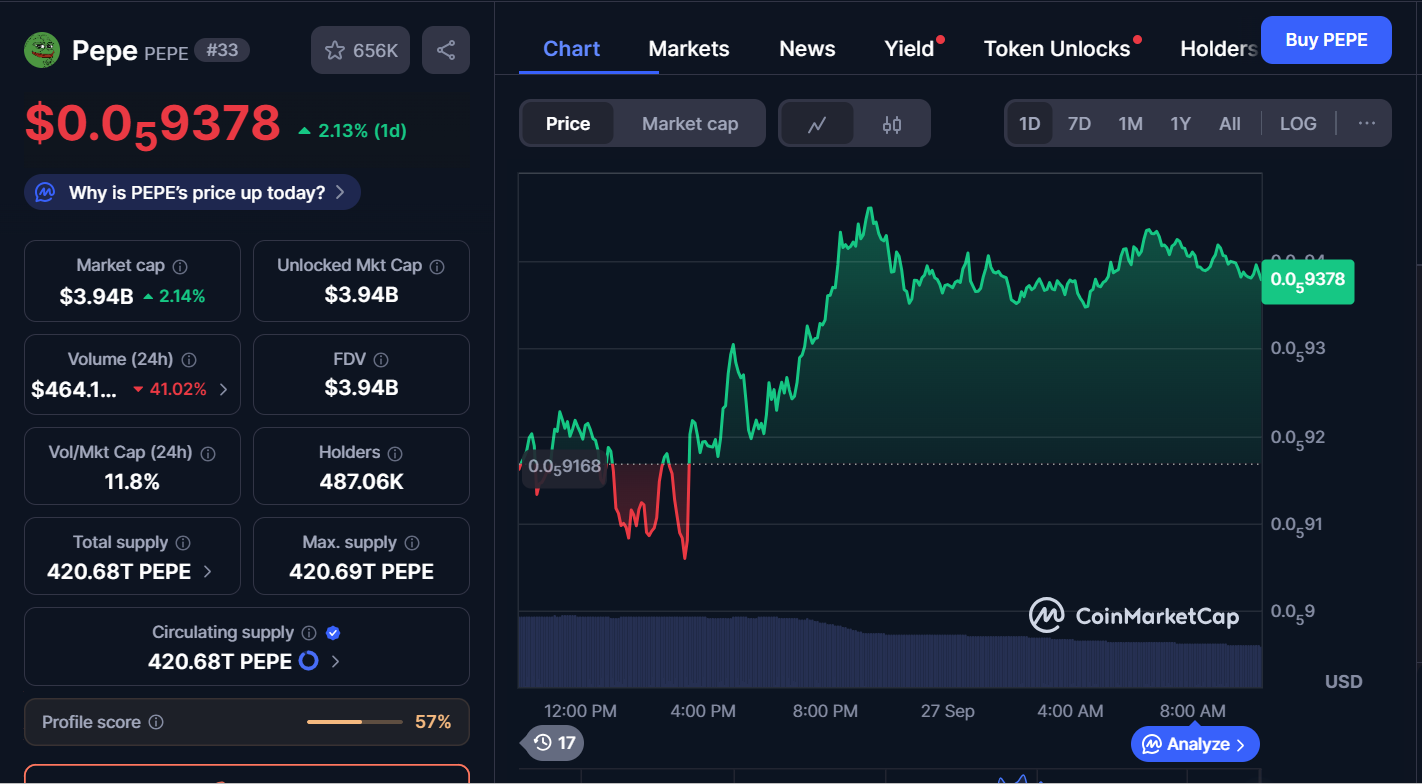
Task: Select the 7D time range
Action: tap(1079, 124)
